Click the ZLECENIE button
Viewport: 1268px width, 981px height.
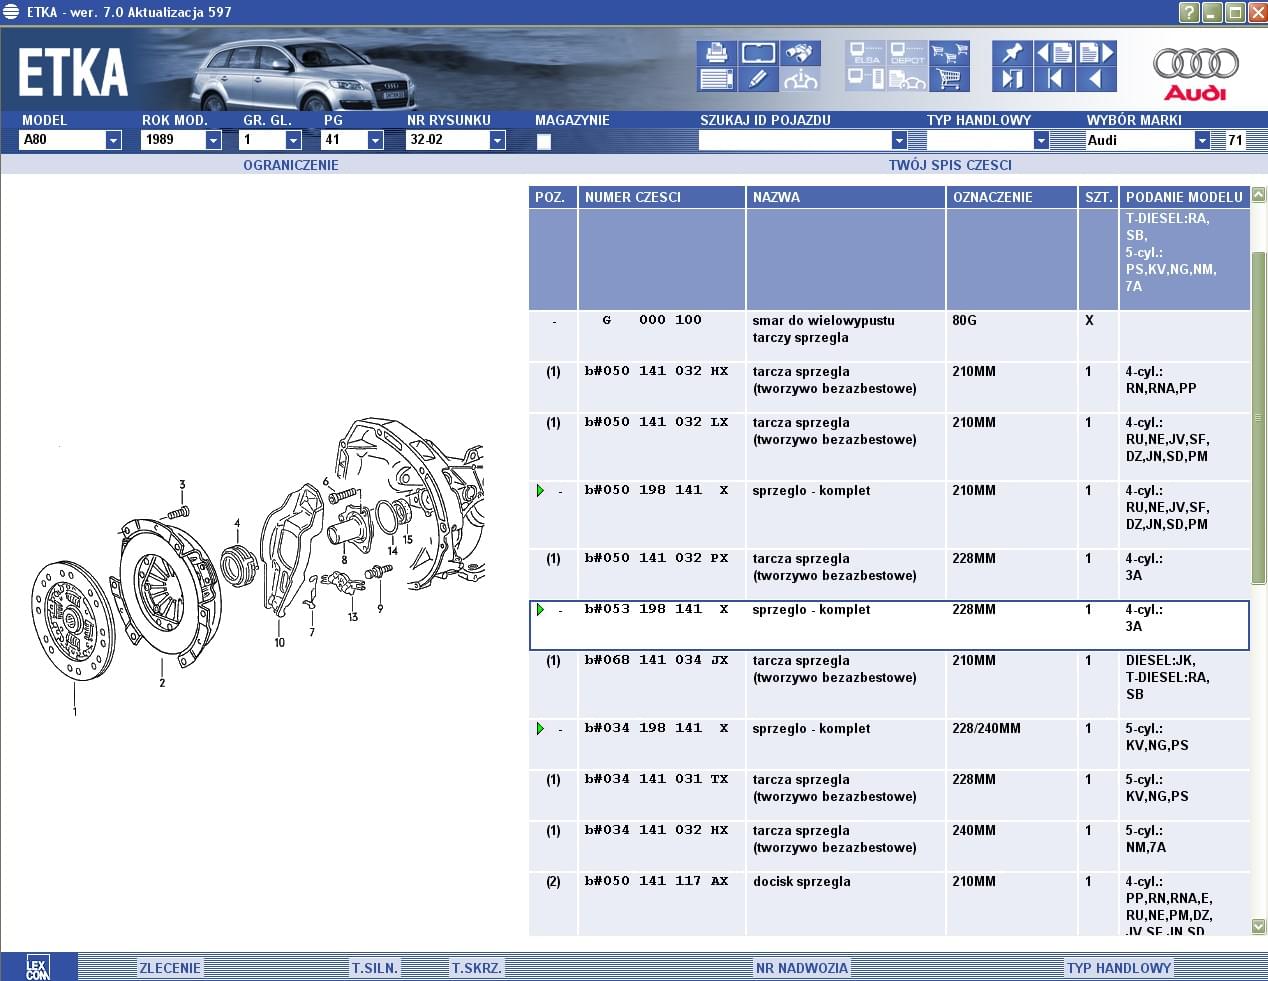(x=170, y=968)
